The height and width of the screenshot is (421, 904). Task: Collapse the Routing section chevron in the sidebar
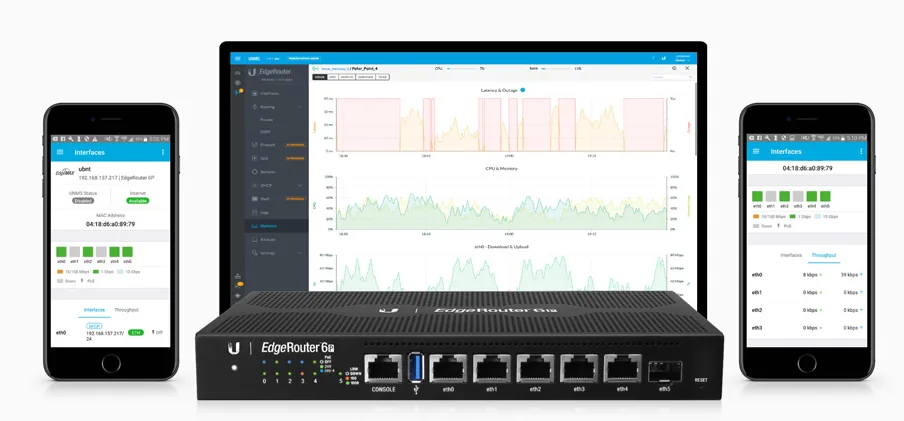pyautogui.click(x=299, y=107)
